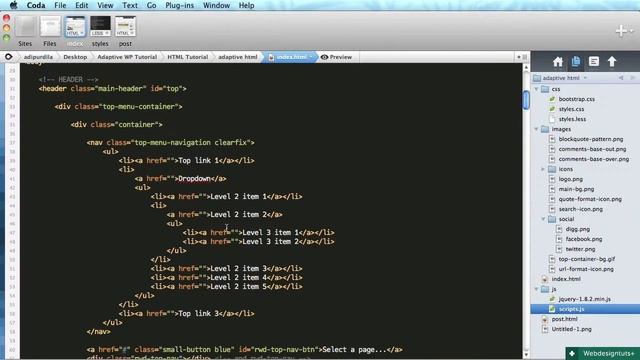Expand the icons folder

click(x=543, y=169)
